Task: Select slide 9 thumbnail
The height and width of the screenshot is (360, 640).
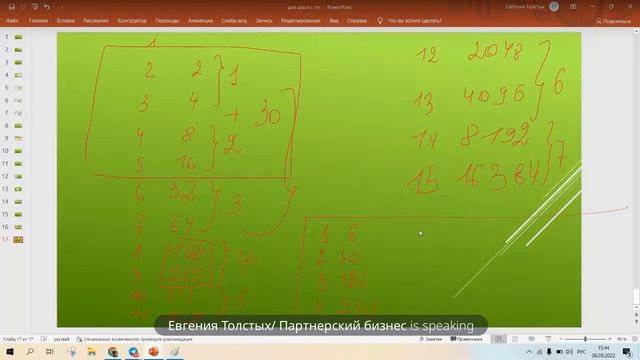Action: (x=18, y=138)
